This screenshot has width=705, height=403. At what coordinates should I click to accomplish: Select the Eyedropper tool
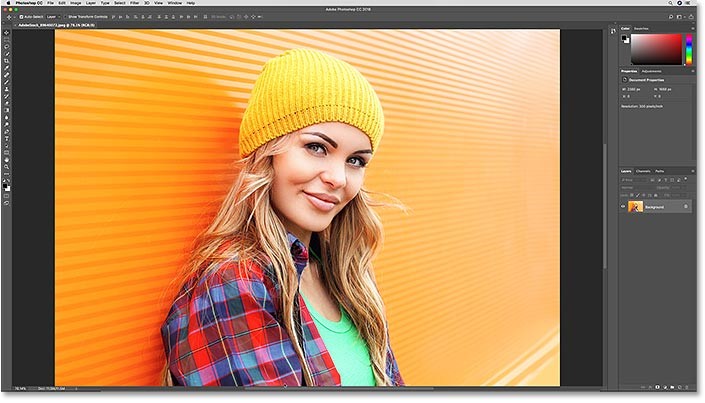pos(6,68)
